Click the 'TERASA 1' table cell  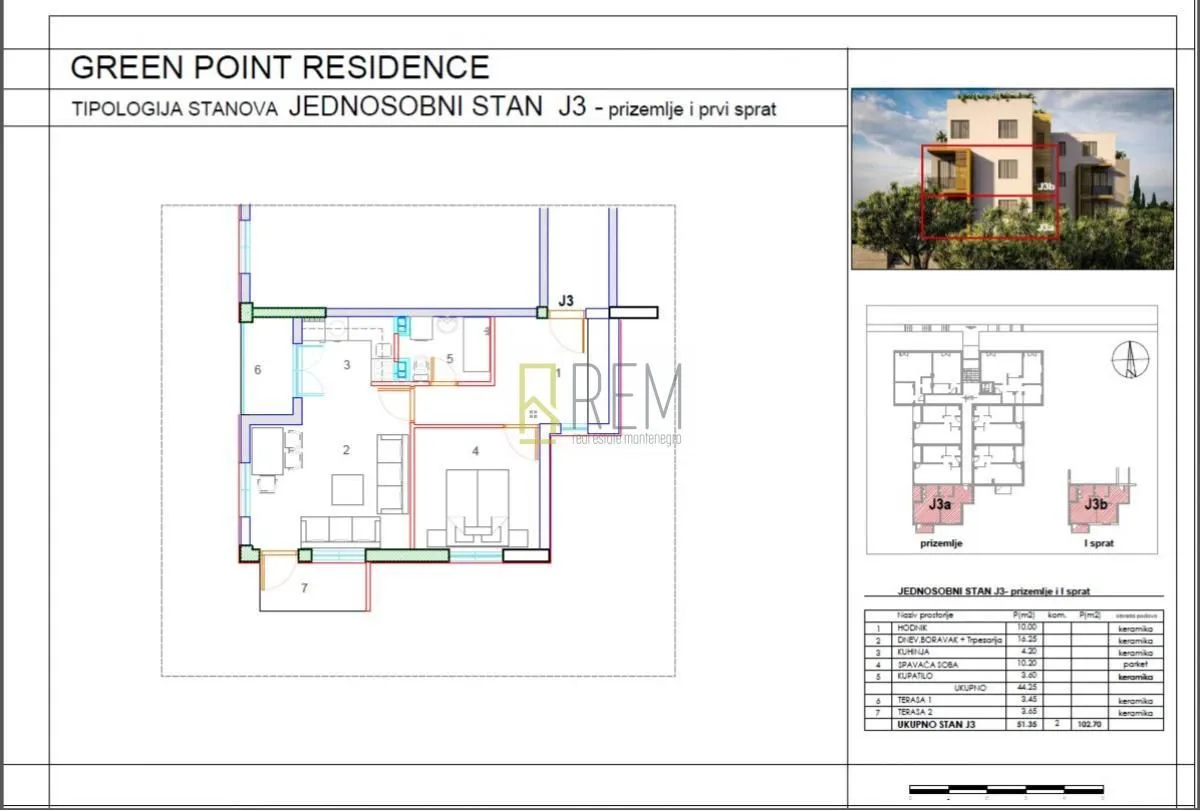[x=914, y=700]
